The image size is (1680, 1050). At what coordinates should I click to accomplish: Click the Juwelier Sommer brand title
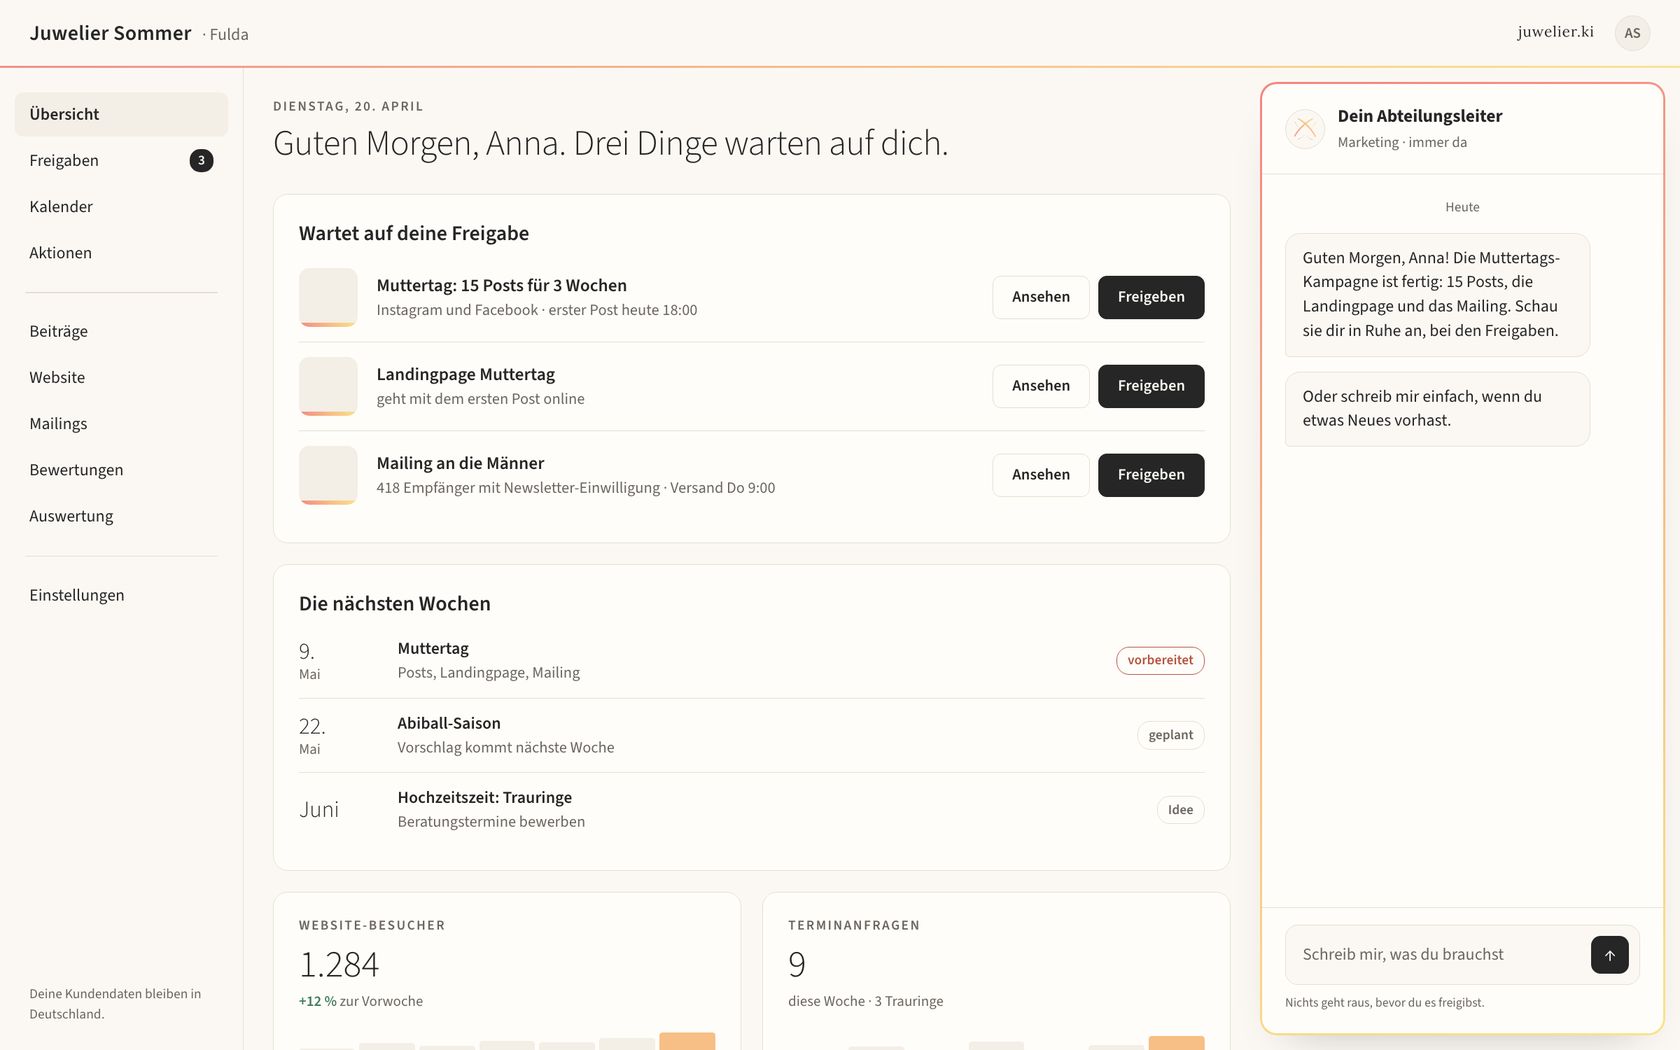point(110,33)
